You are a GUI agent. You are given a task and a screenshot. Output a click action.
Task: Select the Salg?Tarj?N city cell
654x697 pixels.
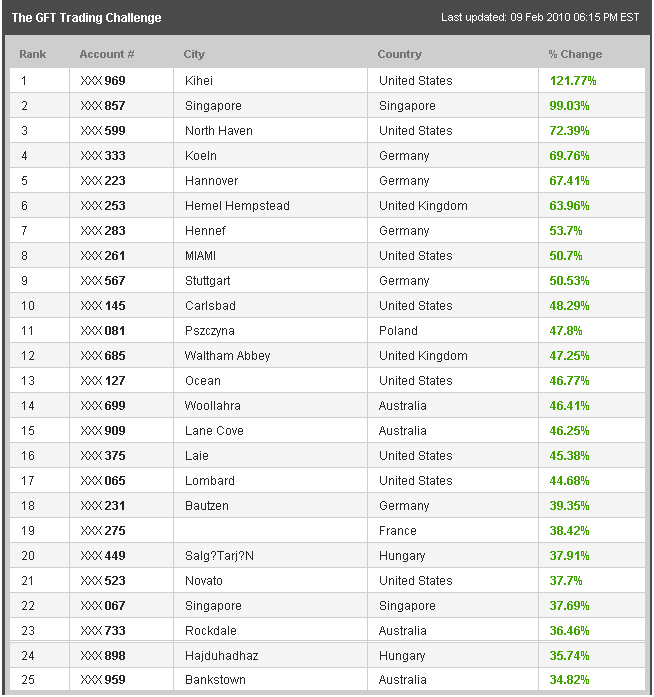point(219,556)
